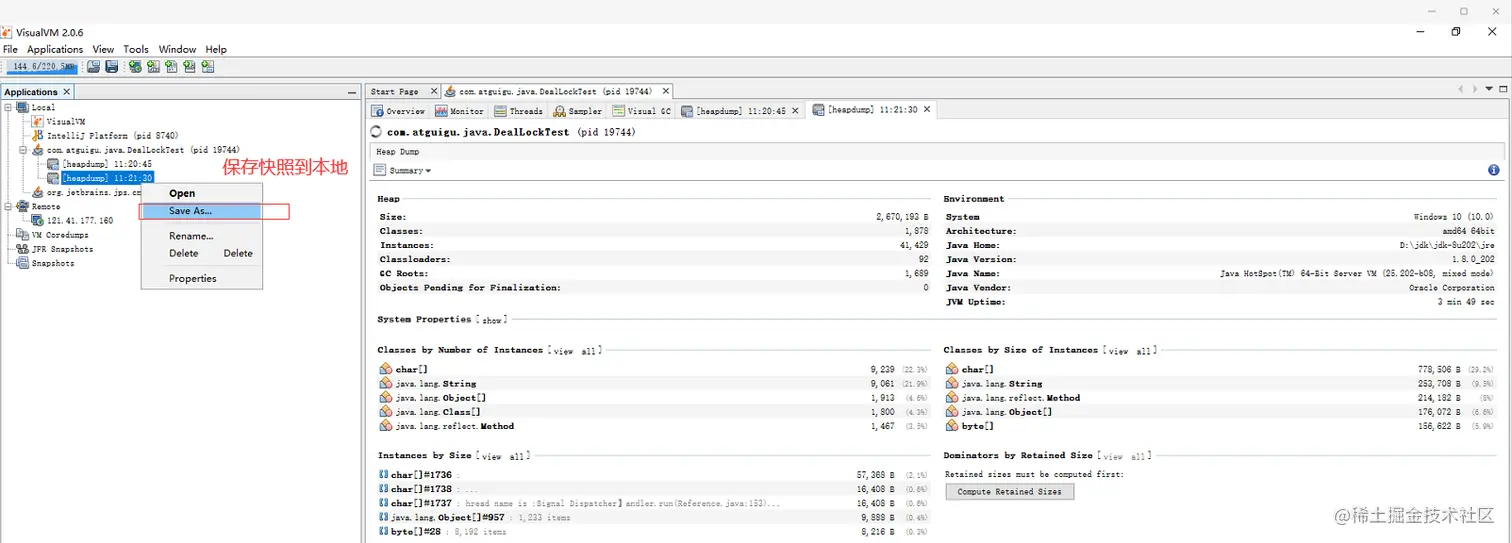Open the File menu

click(11, 49)
